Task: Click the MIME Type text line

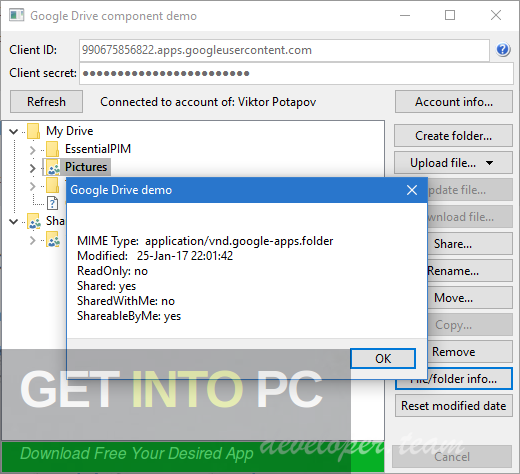Action: coord(205,241)
